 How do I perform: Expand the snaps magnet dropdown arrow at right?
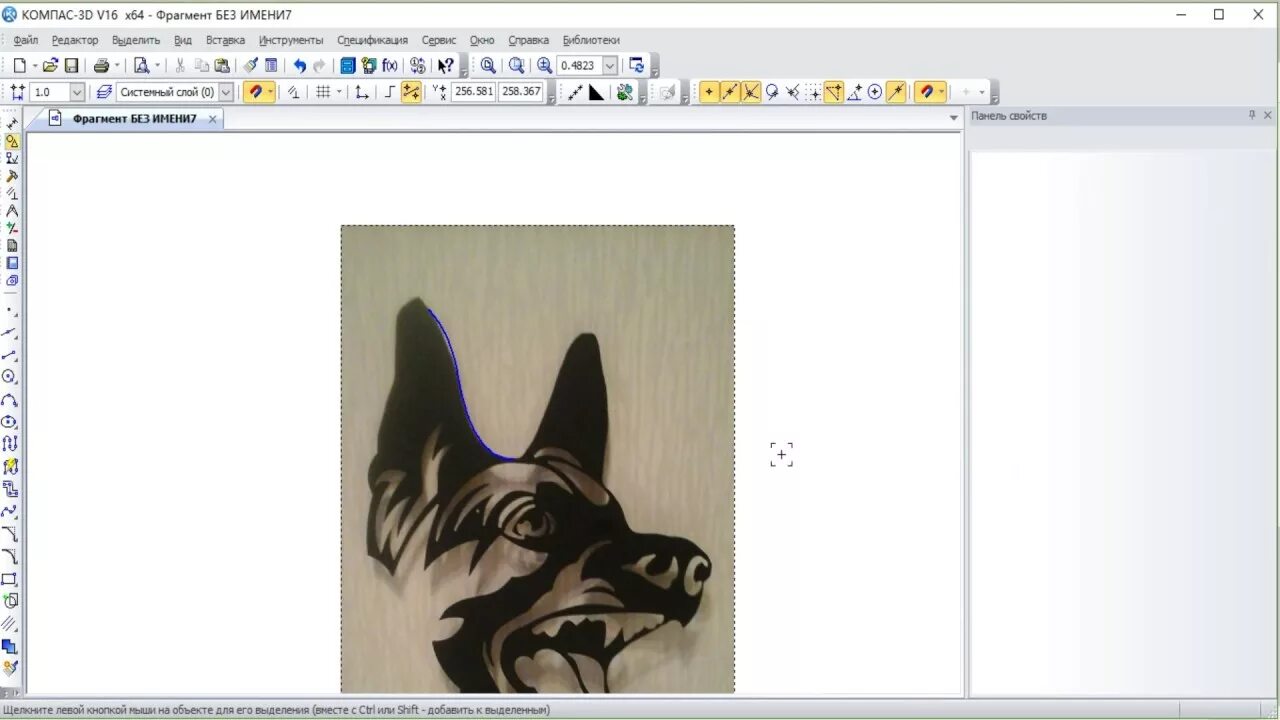(942, 92)
